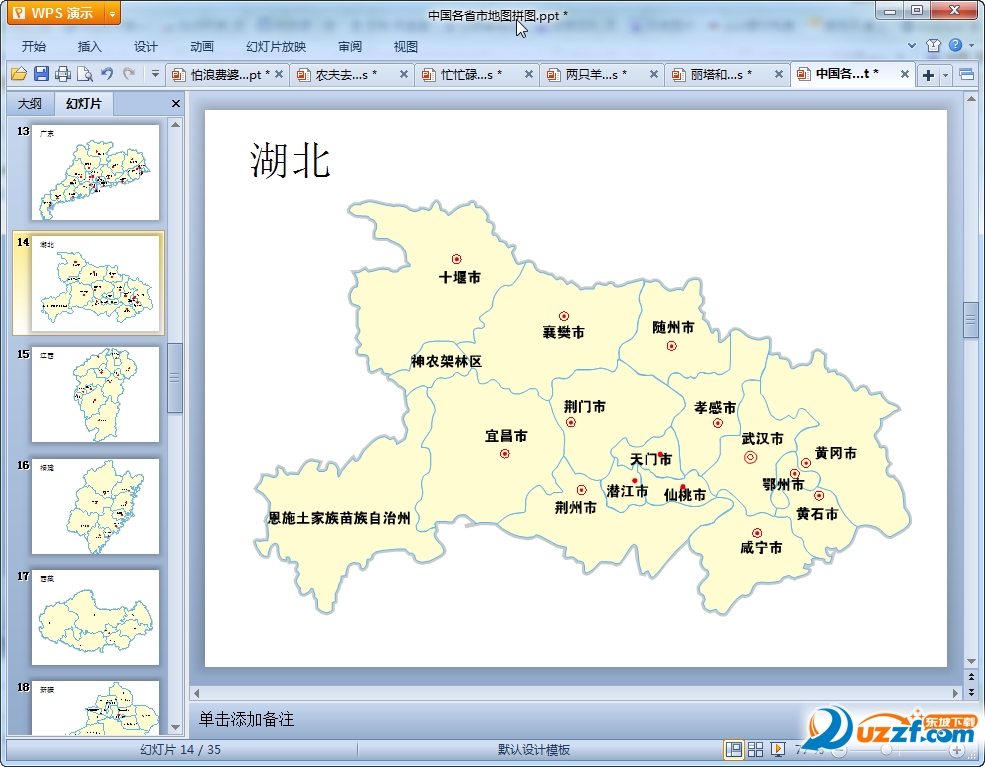Image resolution: width=985 pixels, height=767 pixels.
Task: Undo the last action
Action: pos(107,74)
